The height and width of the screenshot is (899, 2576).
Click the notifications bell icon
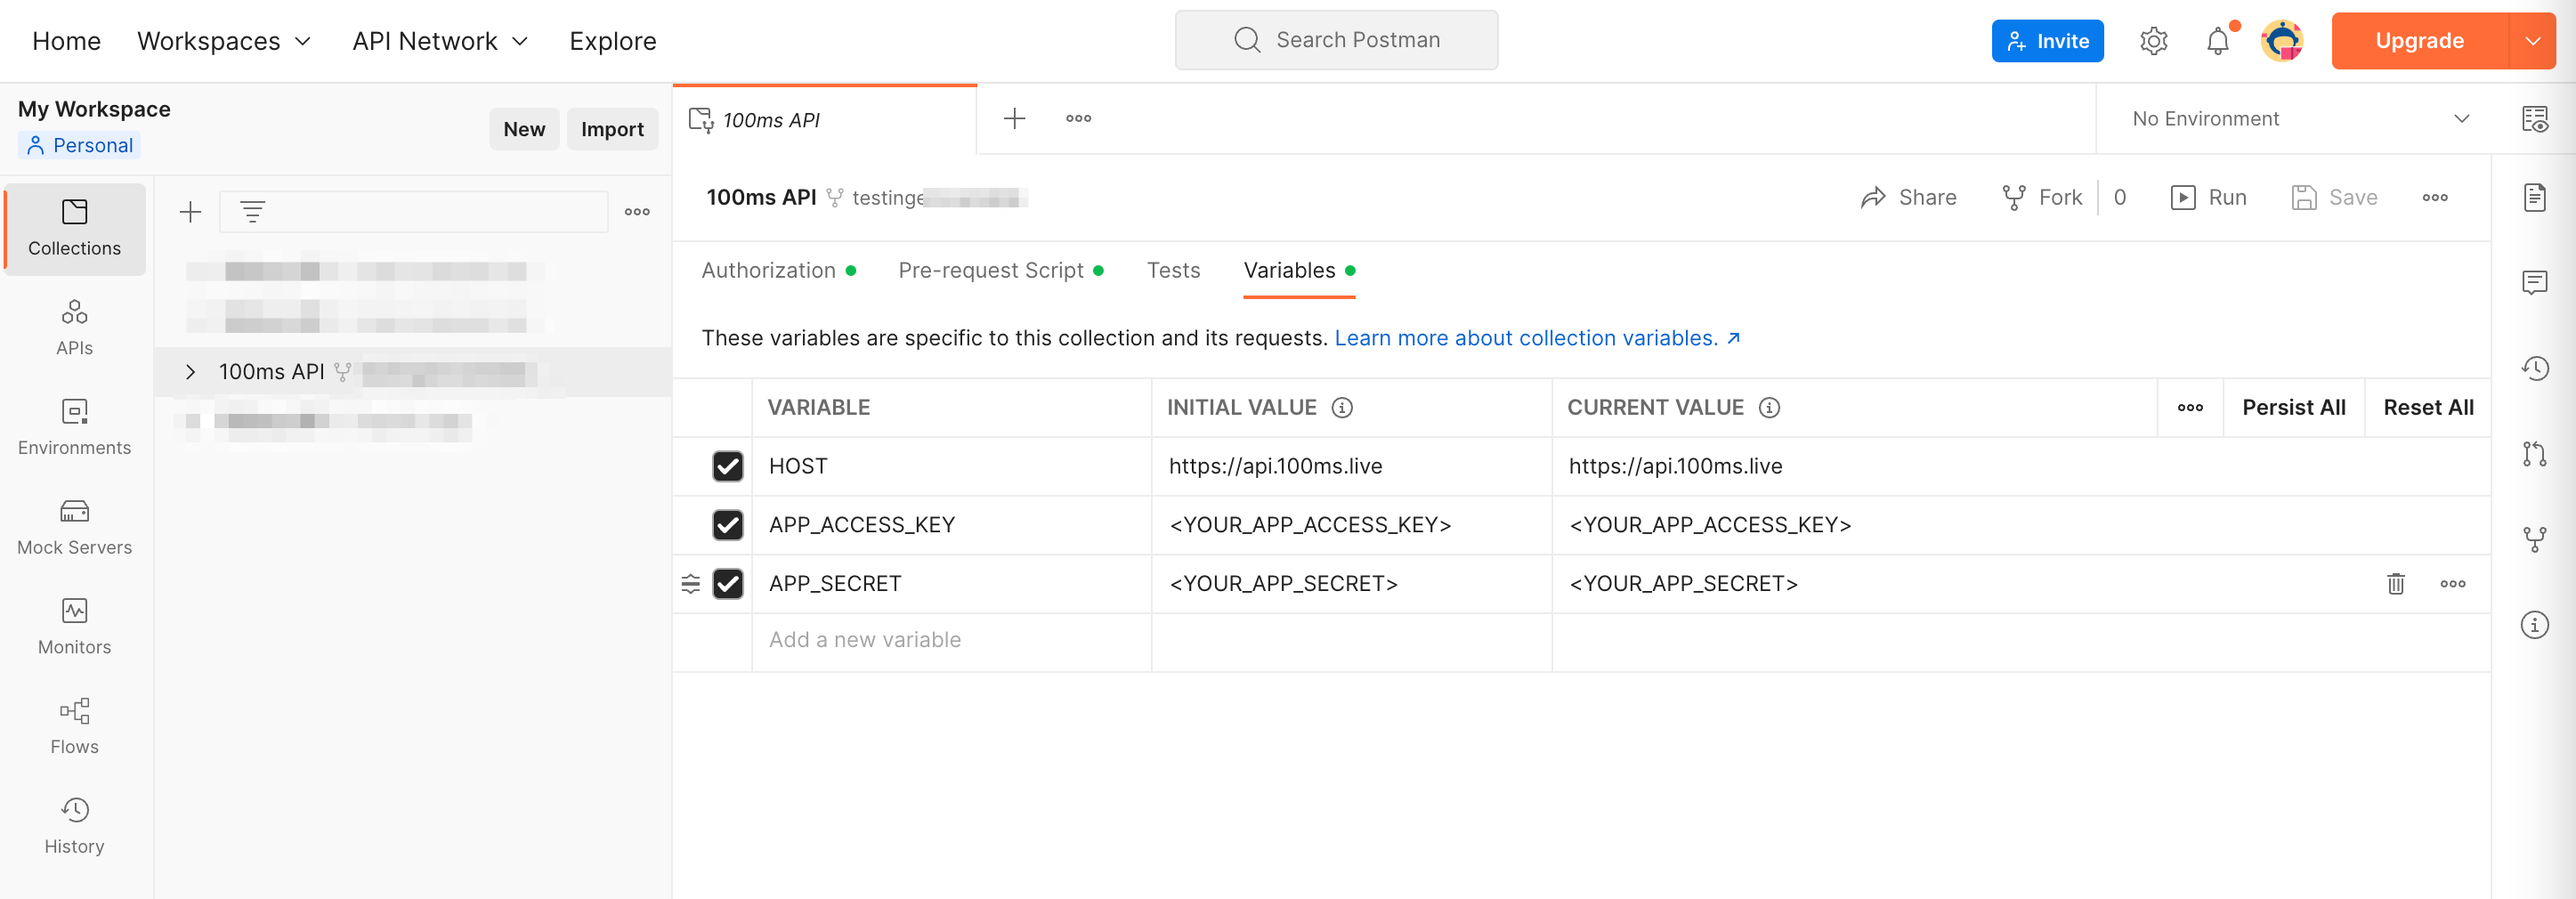point(2217,41)
